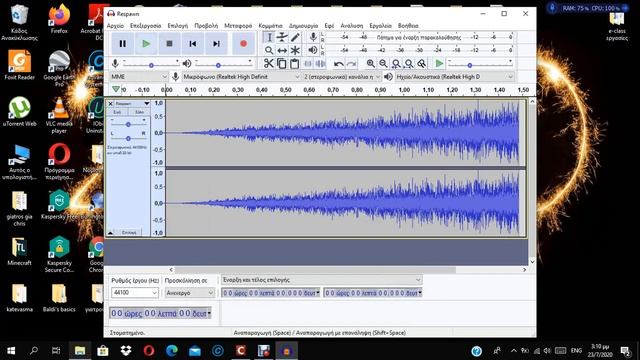Open the audio position time format arrow
The width and height of the screenshot is (640, 360).
click(209, 313)
